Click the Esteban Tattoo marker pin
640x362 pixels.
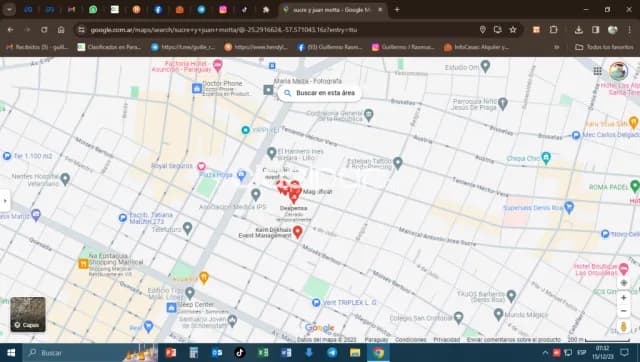coord(398,163)
